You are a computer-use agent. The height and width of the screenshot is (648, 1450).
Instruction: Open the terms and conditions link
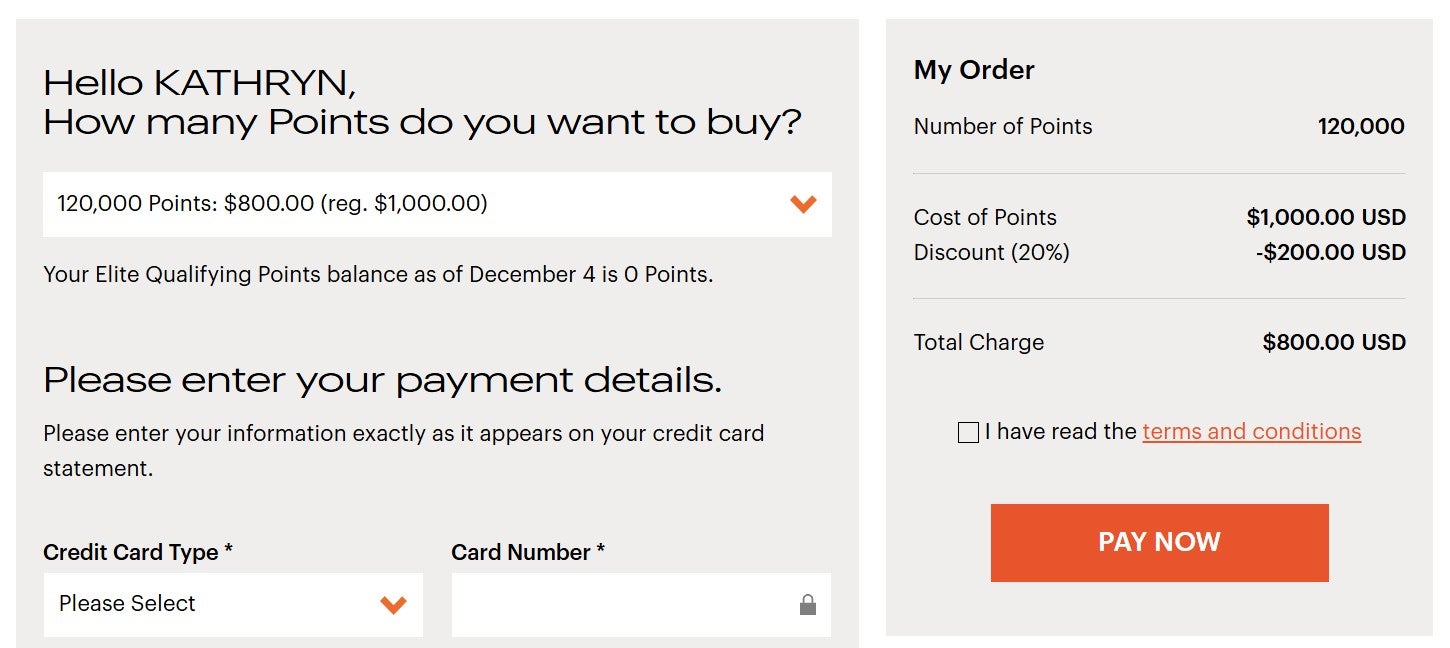(1250, 431)
